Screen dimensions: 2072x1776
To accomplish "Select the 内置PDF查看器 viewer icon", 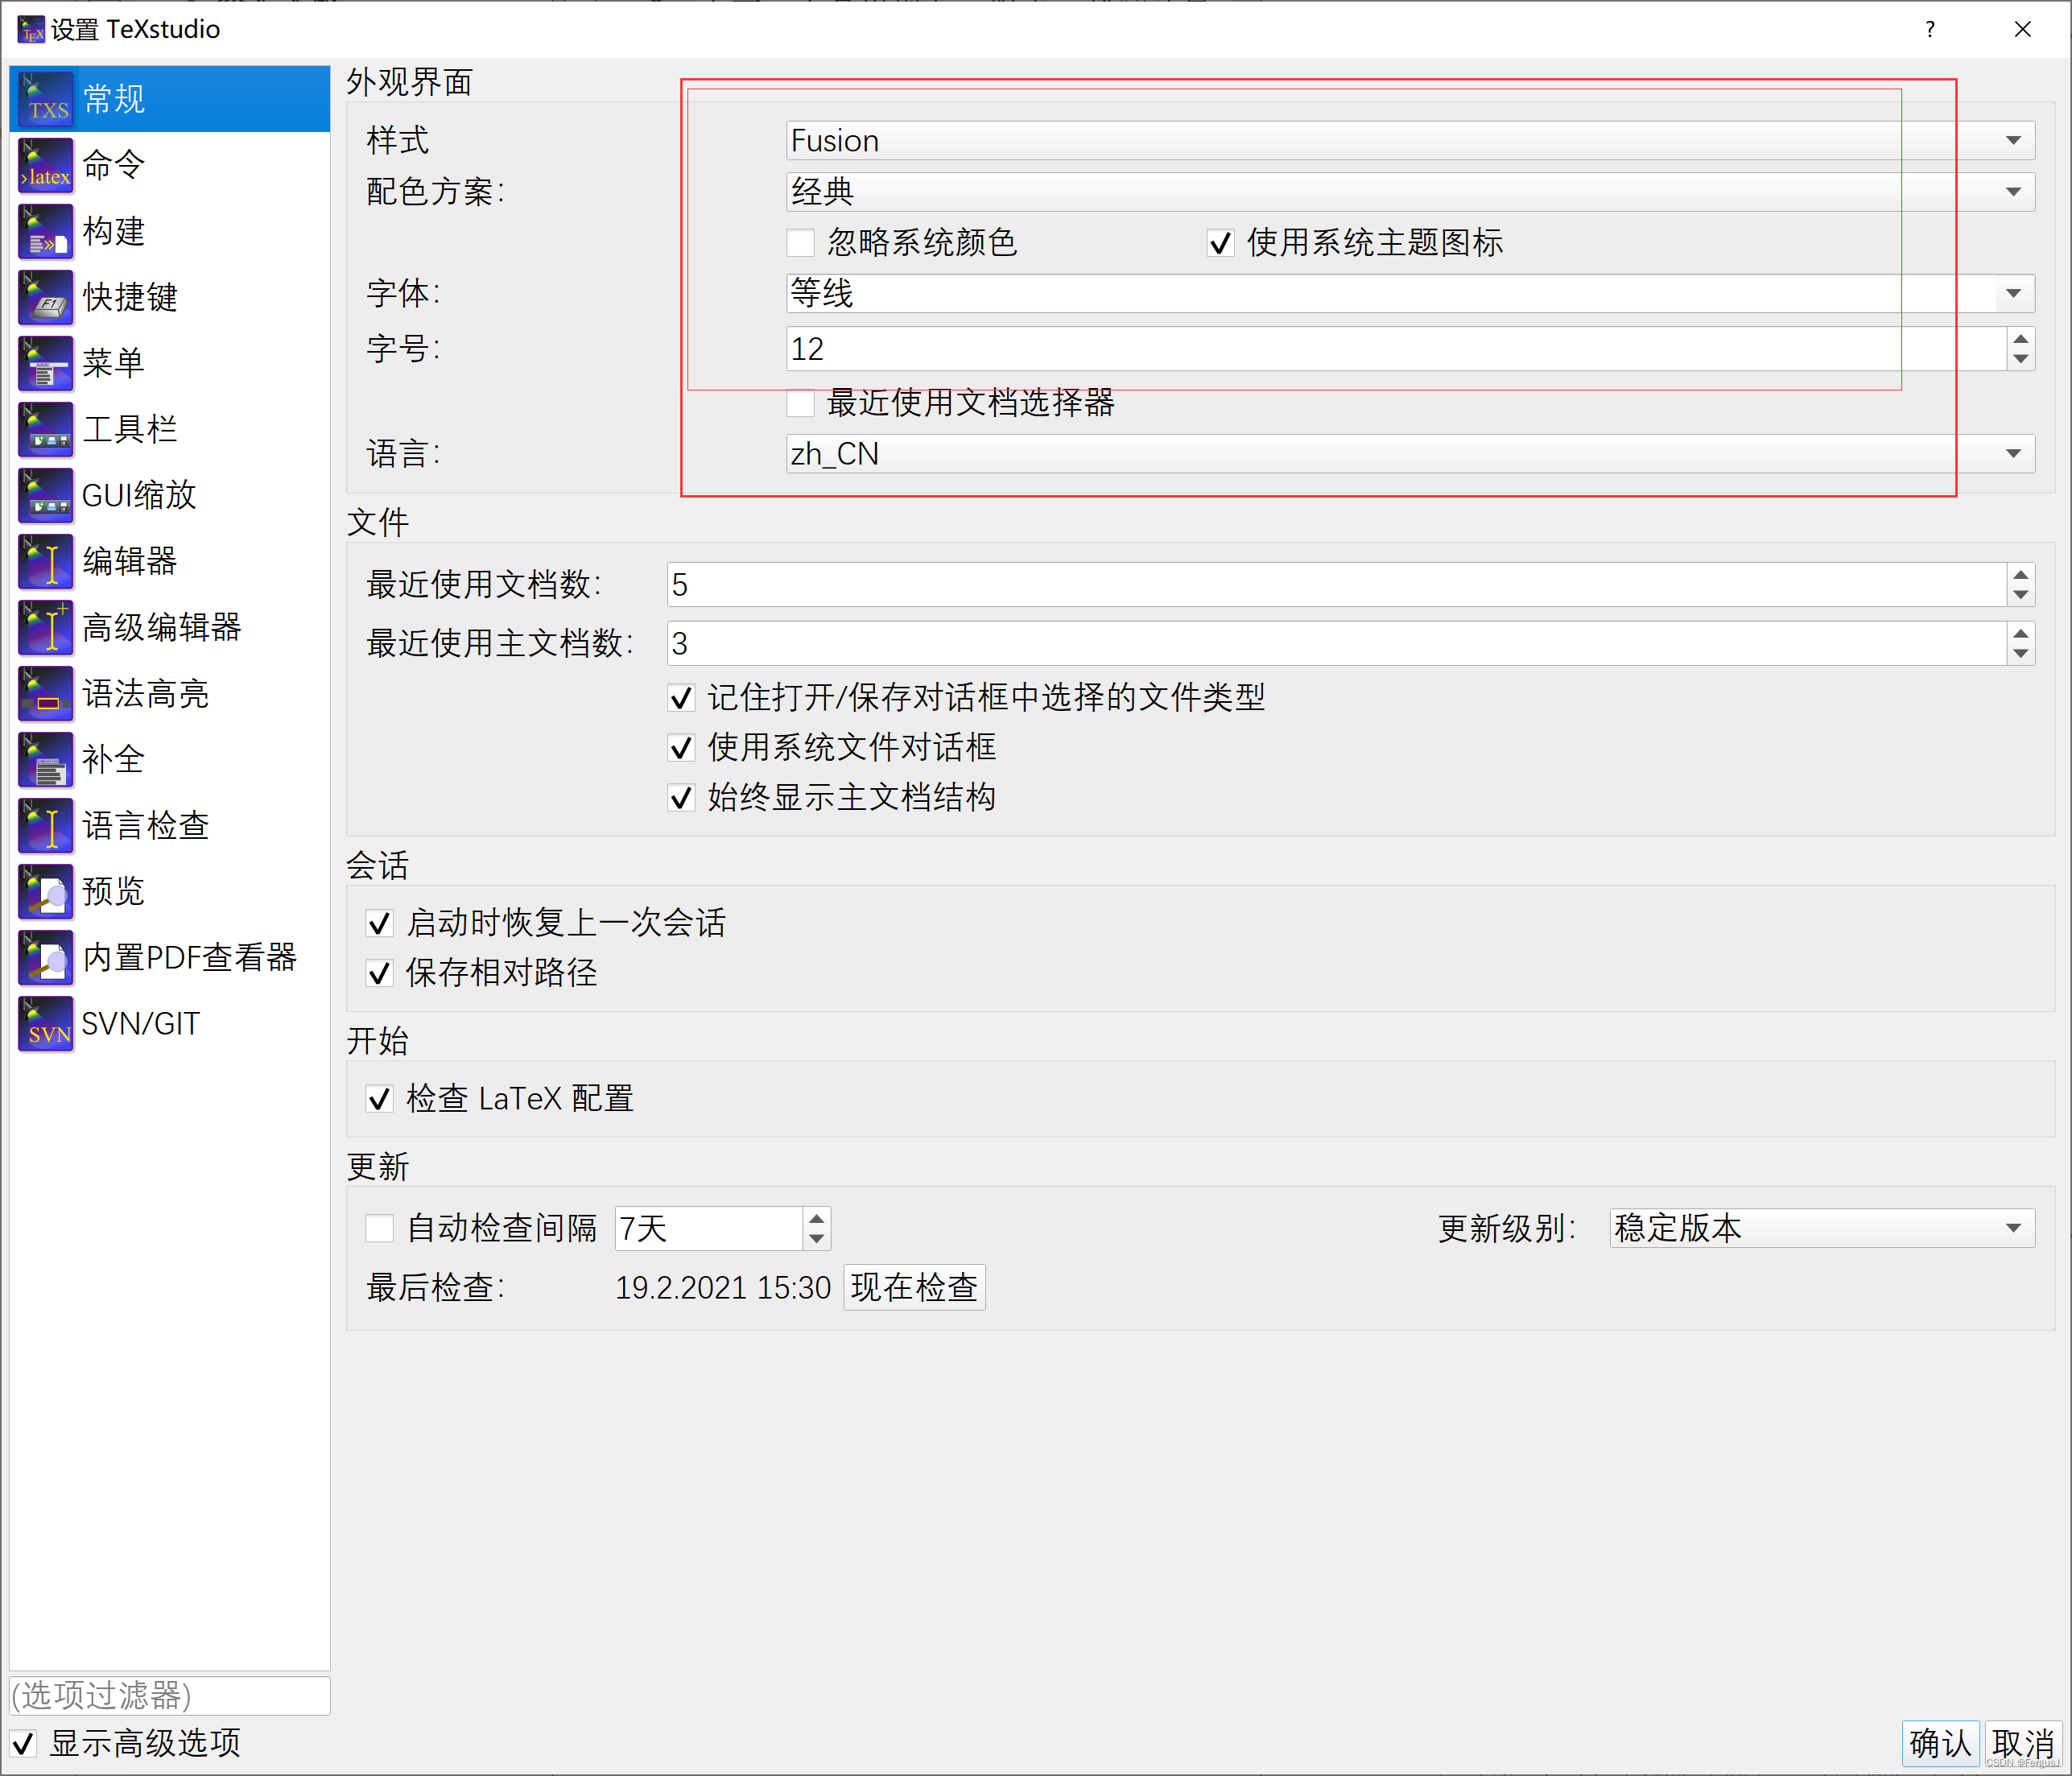I will click(46, 958).
